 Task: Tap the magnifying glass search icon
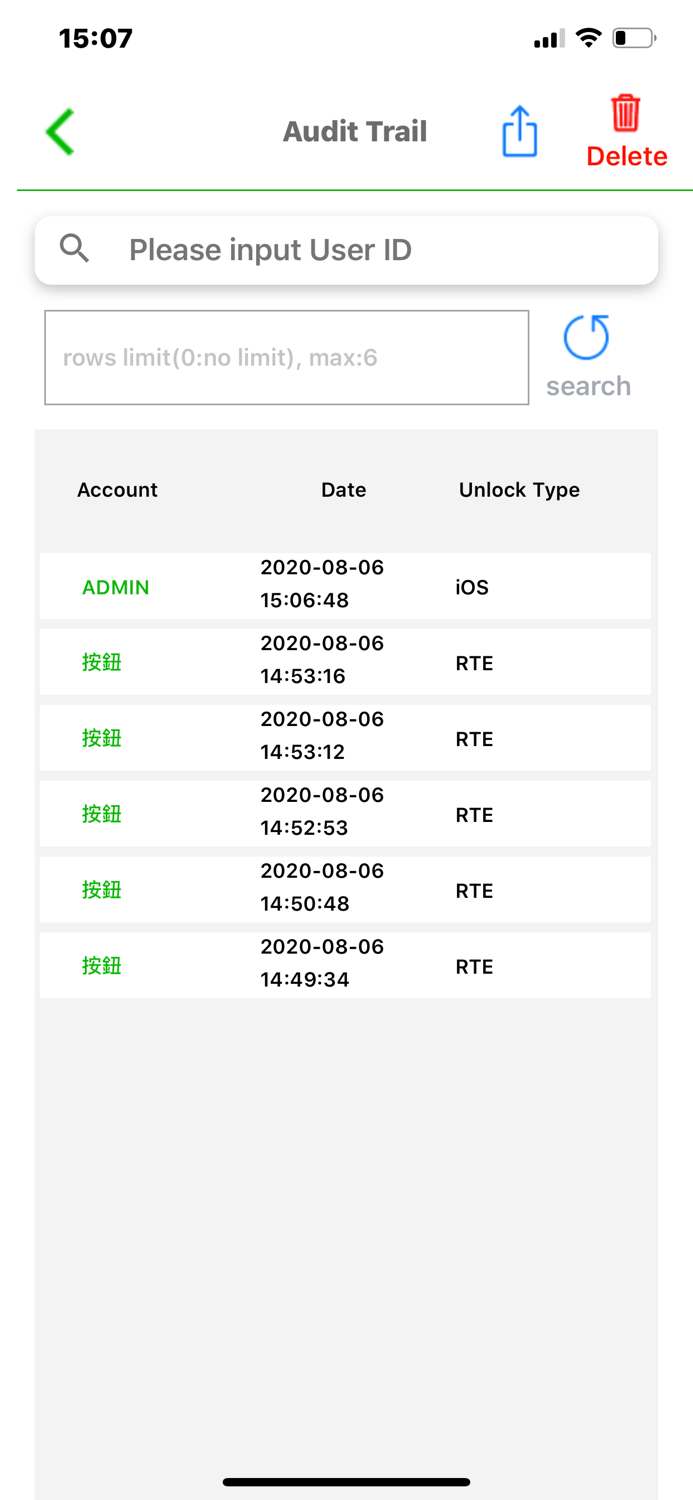(x=75, y=248)
